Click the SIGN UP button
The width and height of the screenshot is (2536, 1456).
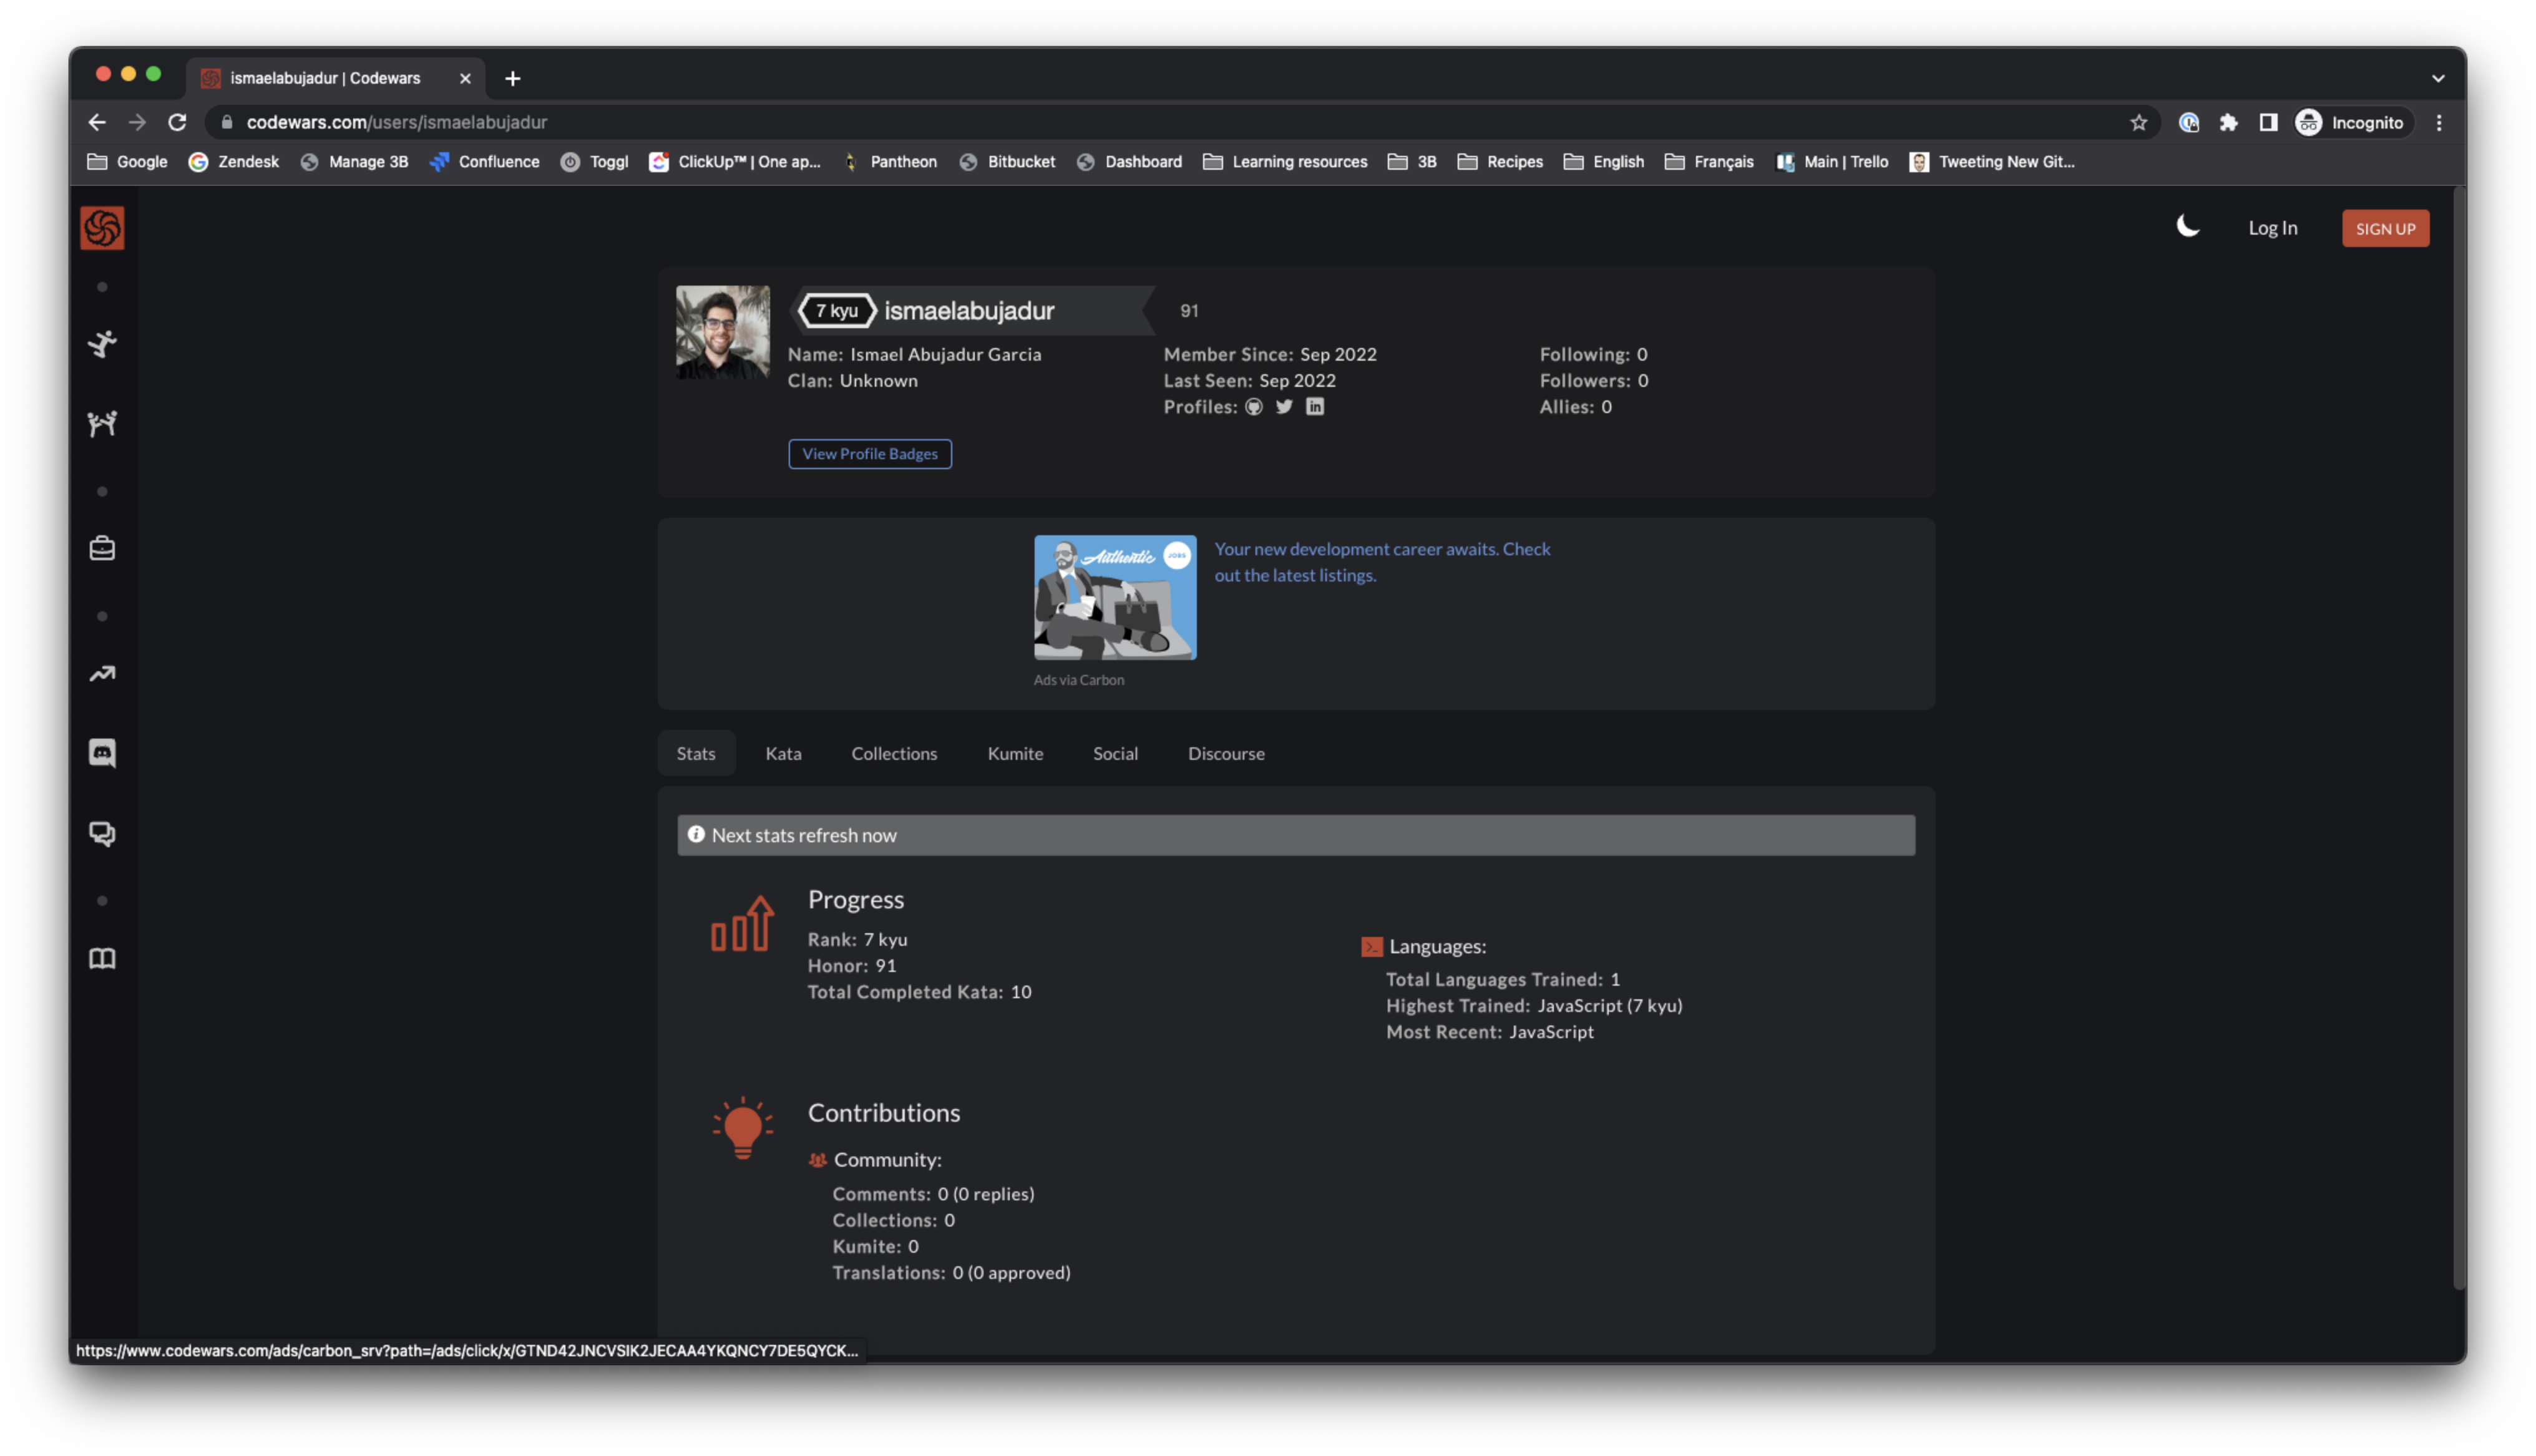click(2385, 229)
